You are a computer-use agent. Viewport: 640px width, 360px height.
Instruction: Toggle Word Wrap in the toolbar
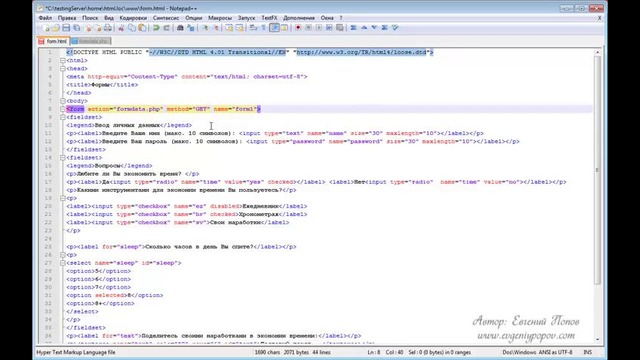pyautogui.click(x=253, y=28)
